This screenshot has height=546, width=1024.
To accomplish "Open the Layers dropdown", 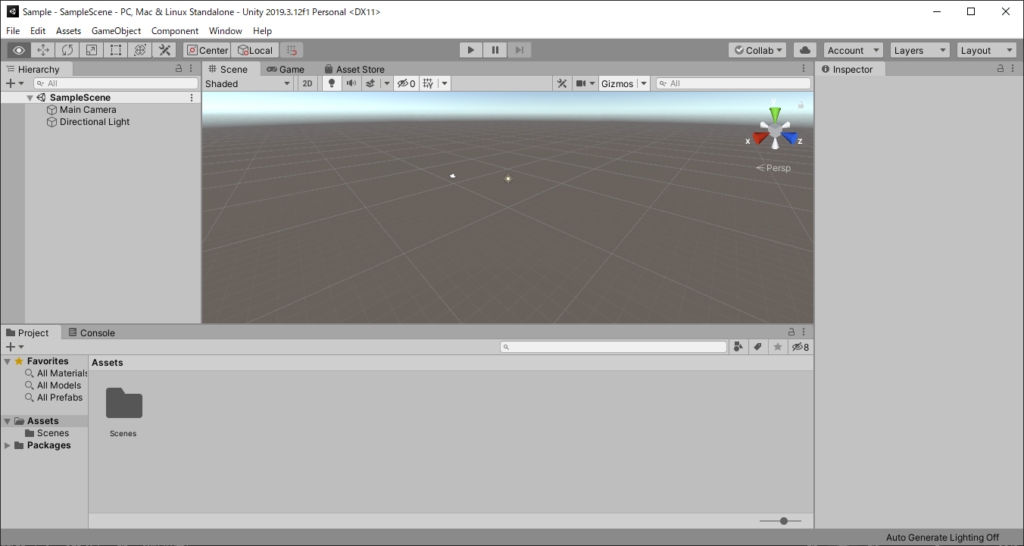I will point(920,50).
